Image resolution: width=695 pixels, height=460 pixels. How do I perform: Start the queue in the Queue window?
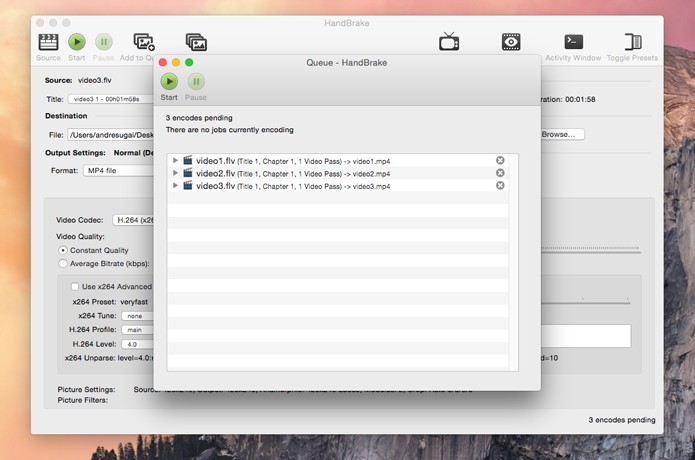(x=169, y=87)
